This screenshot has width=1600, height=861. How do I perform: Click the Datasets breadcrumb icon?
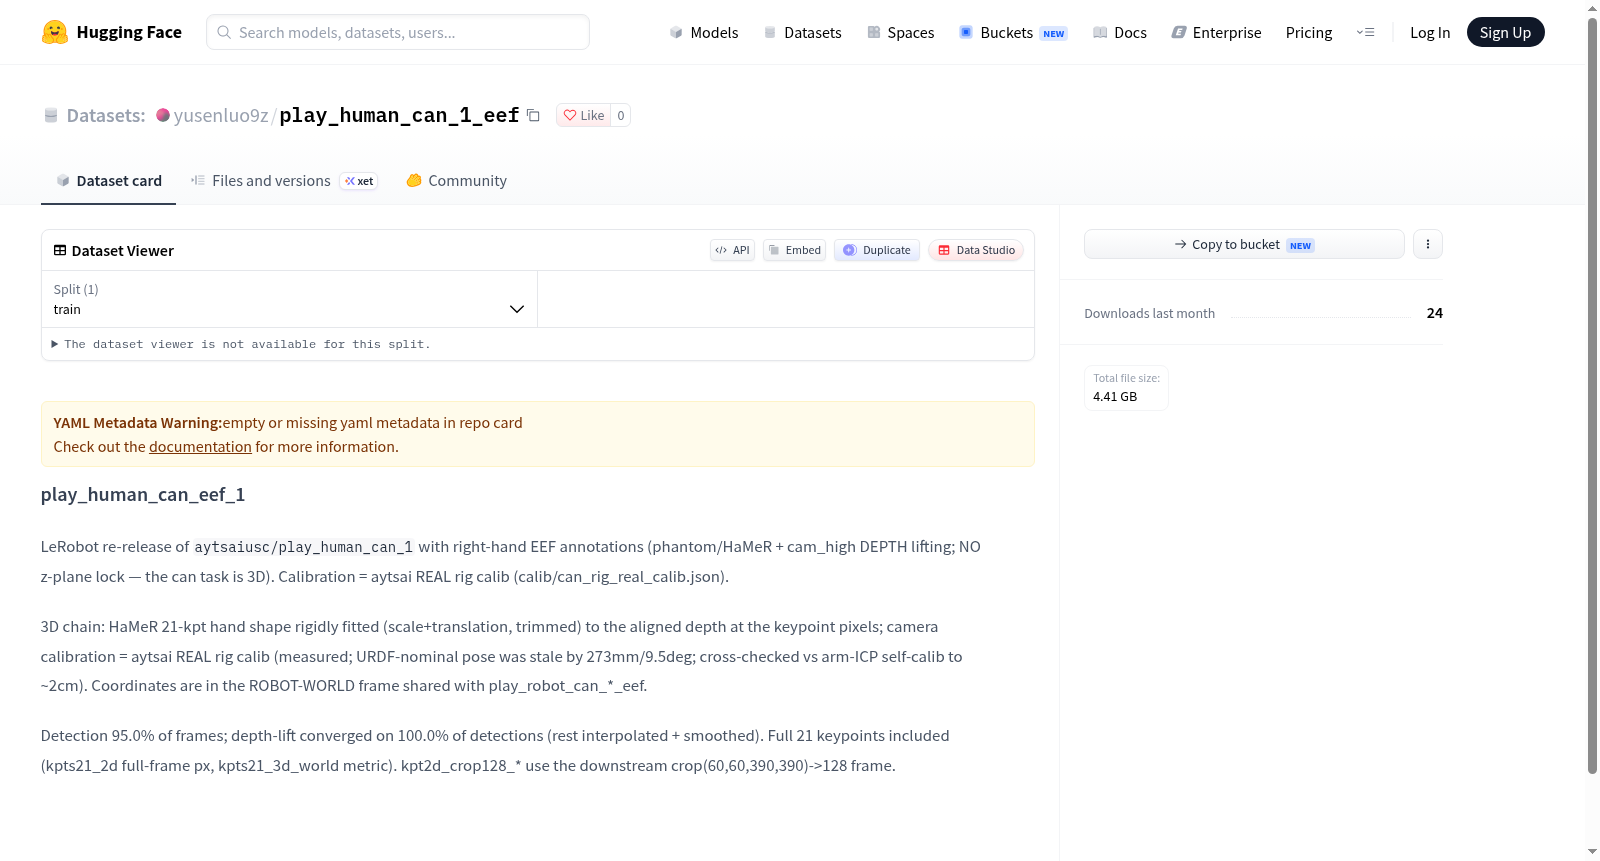click(x=51, y=116)
